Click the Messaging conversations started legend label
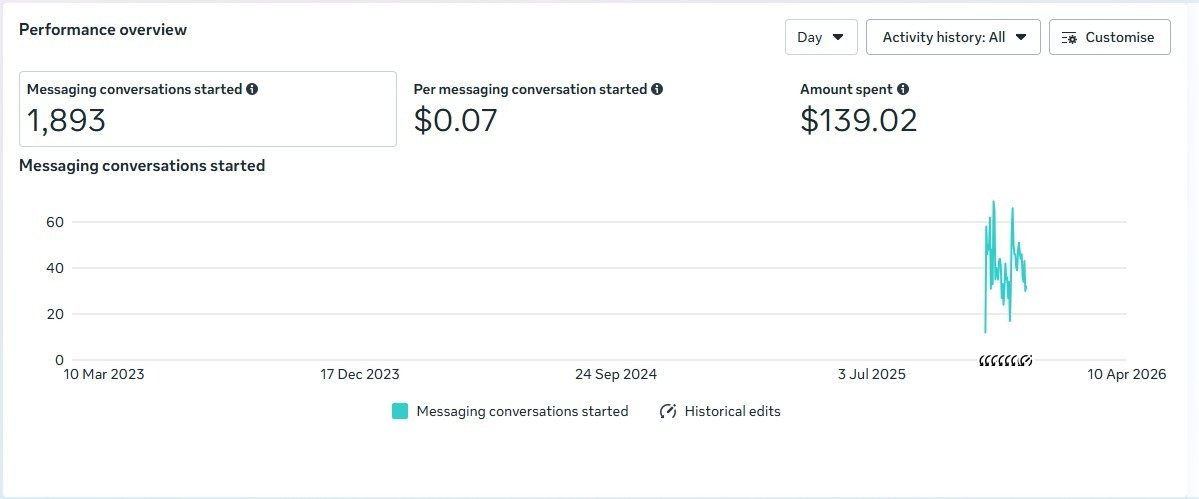The image size is (1199, 499). 522,411
